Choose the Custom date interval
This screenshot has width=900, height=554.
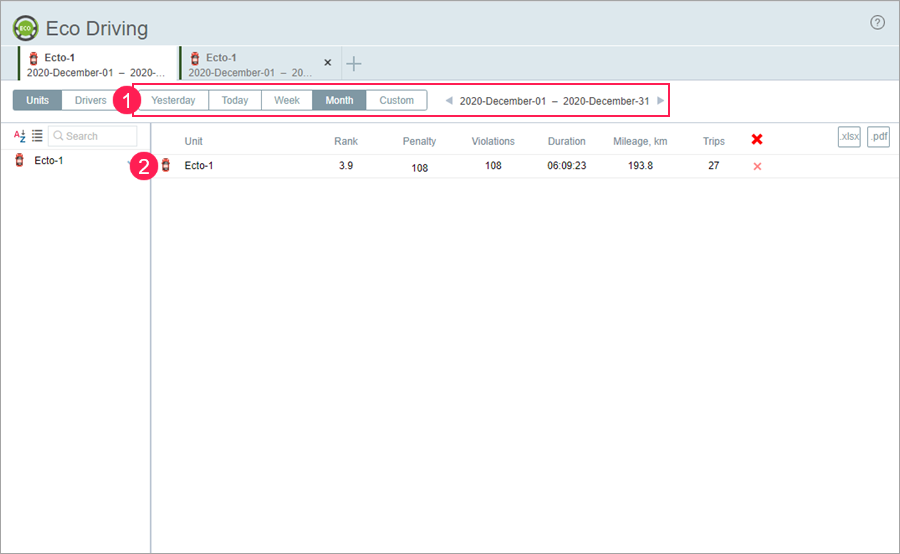(396, 100)
